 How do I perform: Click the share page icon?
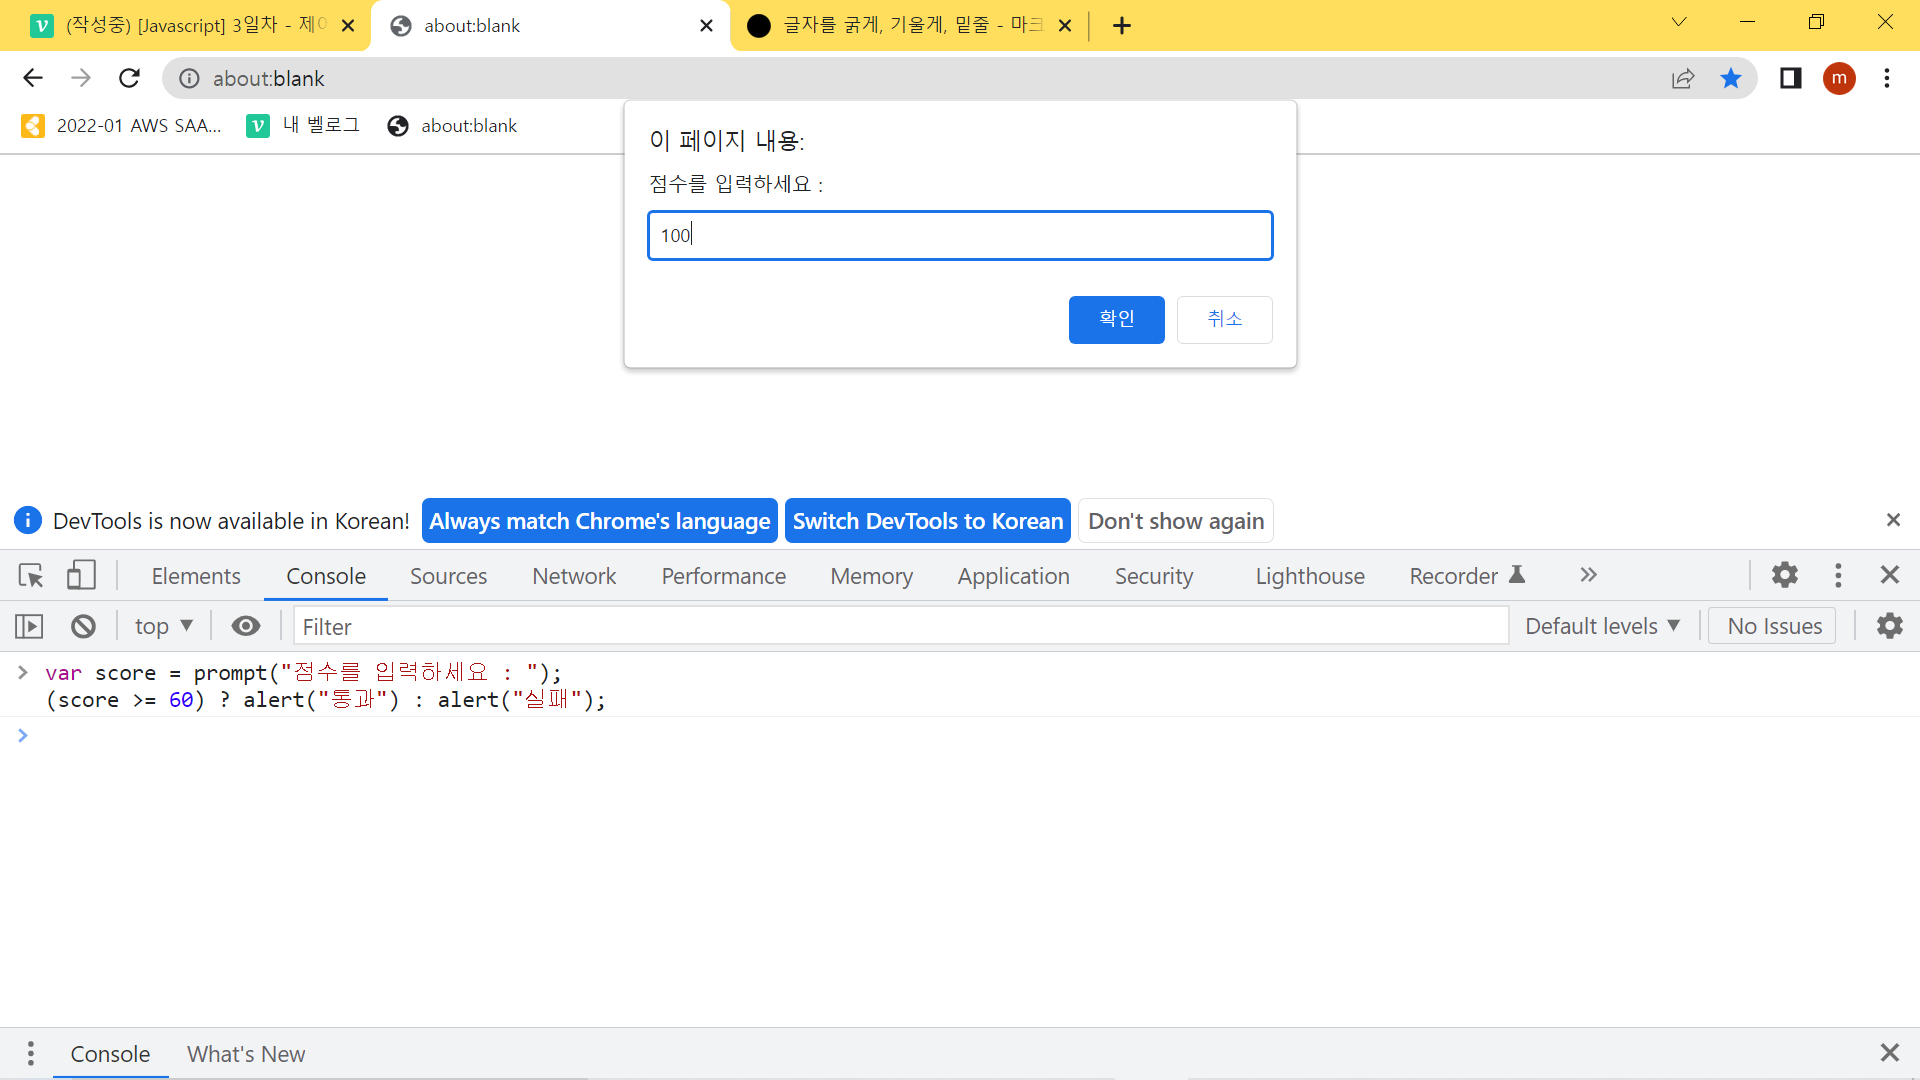pos(1683,79)
